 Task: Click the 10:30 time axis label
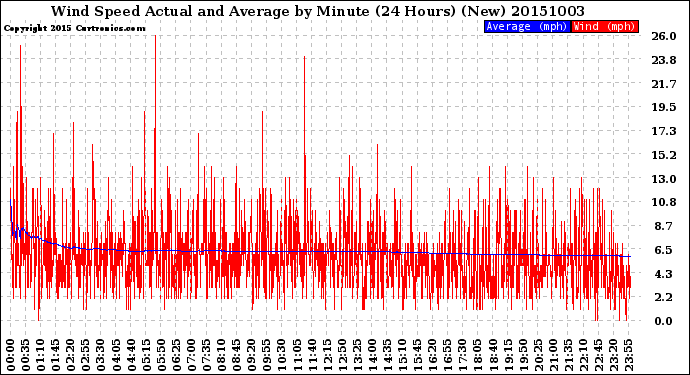tap(282, 355)
